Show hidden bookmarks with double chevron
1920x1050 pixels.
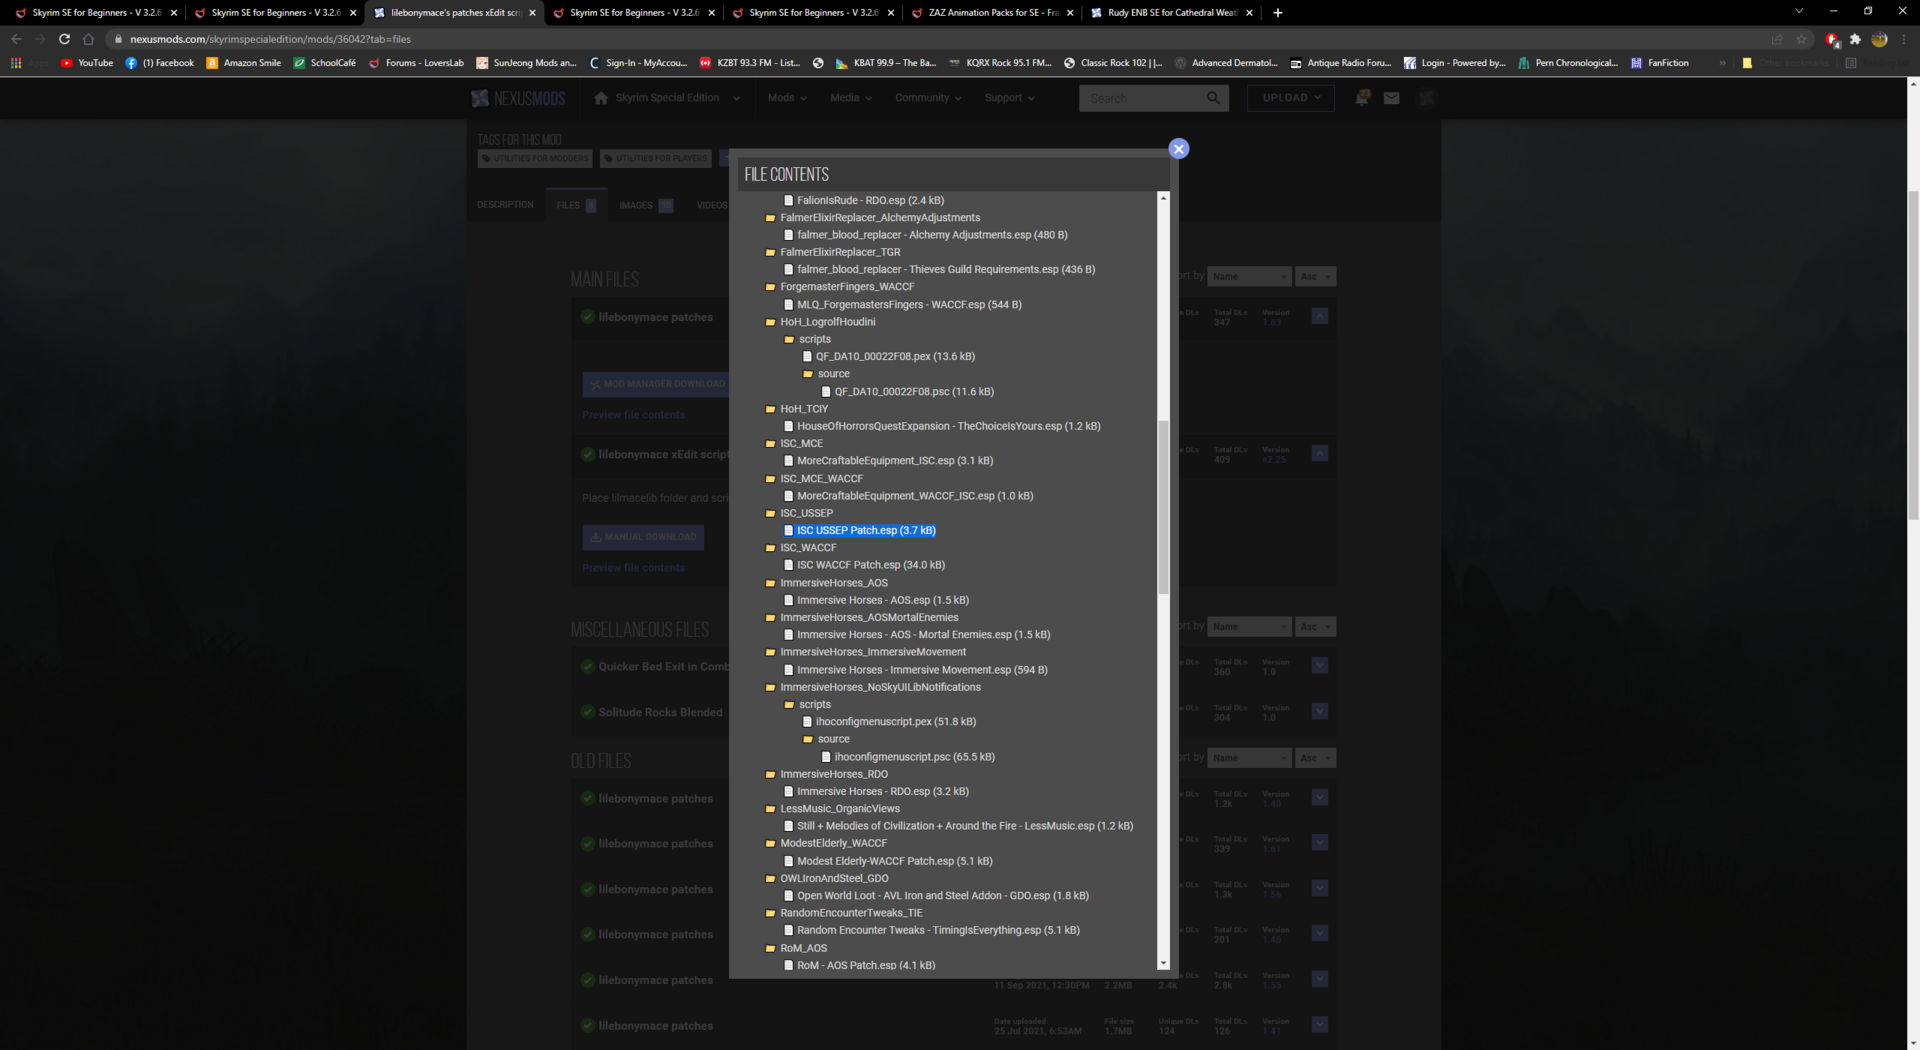click(x=1722, y=63)
